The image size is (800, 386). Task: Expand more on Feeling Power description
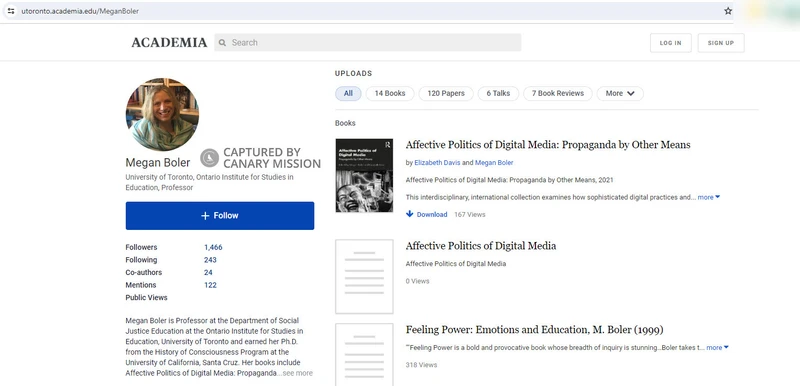coord(717,348)
